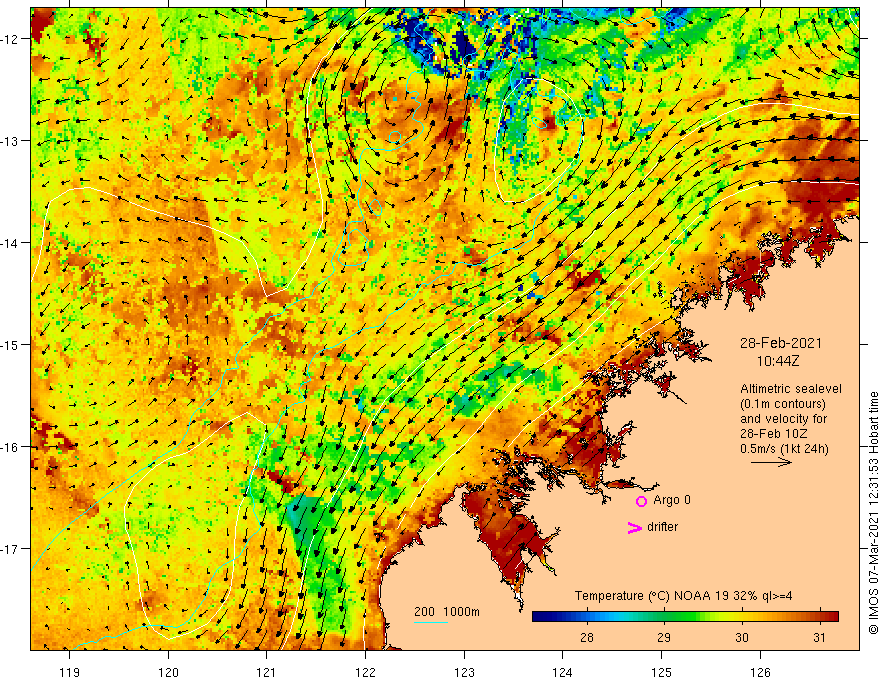This screenshot has height=680, width=880.
Task: Click longitude axis label 125
Action: [x=662, y=672]
